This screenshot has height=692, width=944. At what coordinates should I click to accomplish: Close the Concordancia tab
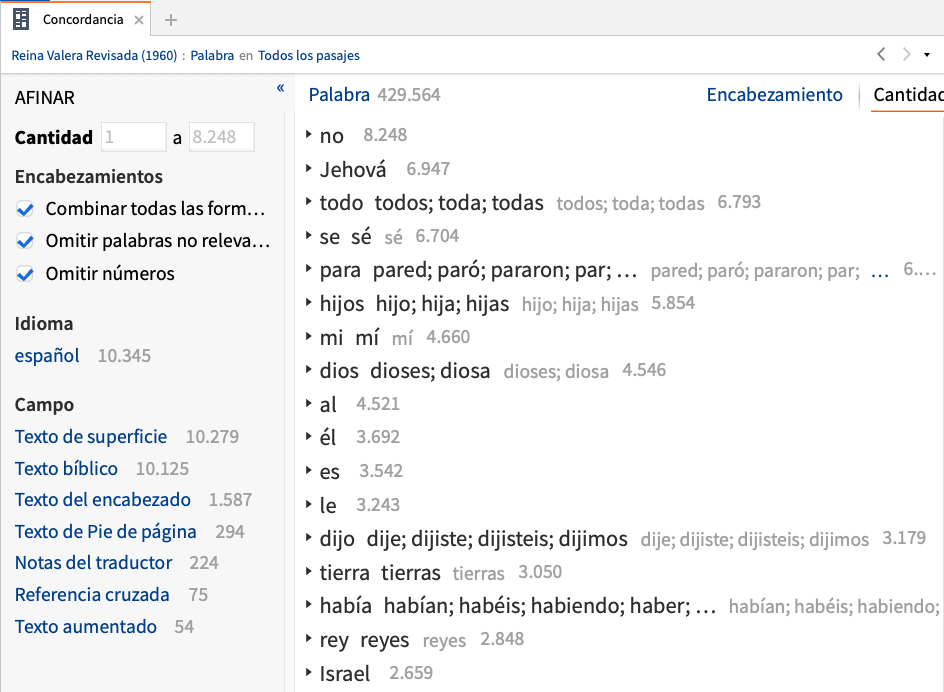click(x=138, y=20)
